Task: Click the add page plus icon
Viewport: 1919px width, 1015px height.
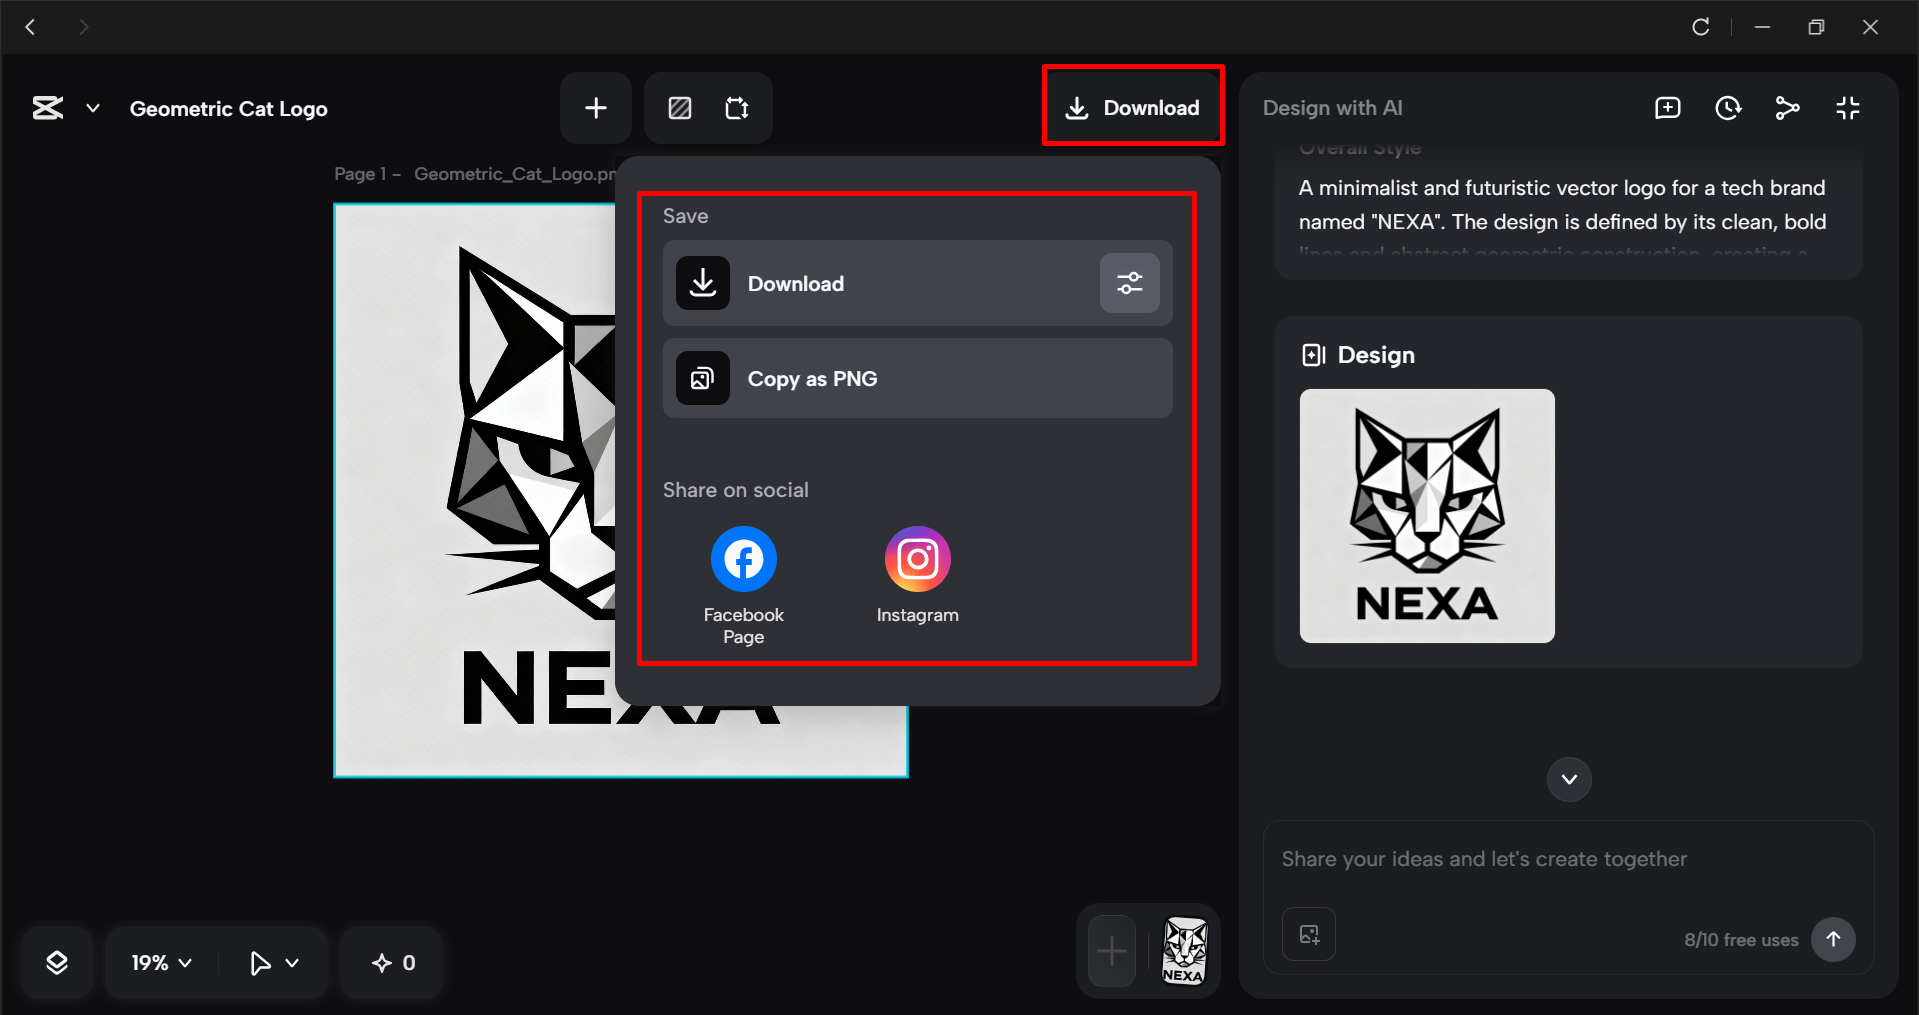Action: coord(595,108)
